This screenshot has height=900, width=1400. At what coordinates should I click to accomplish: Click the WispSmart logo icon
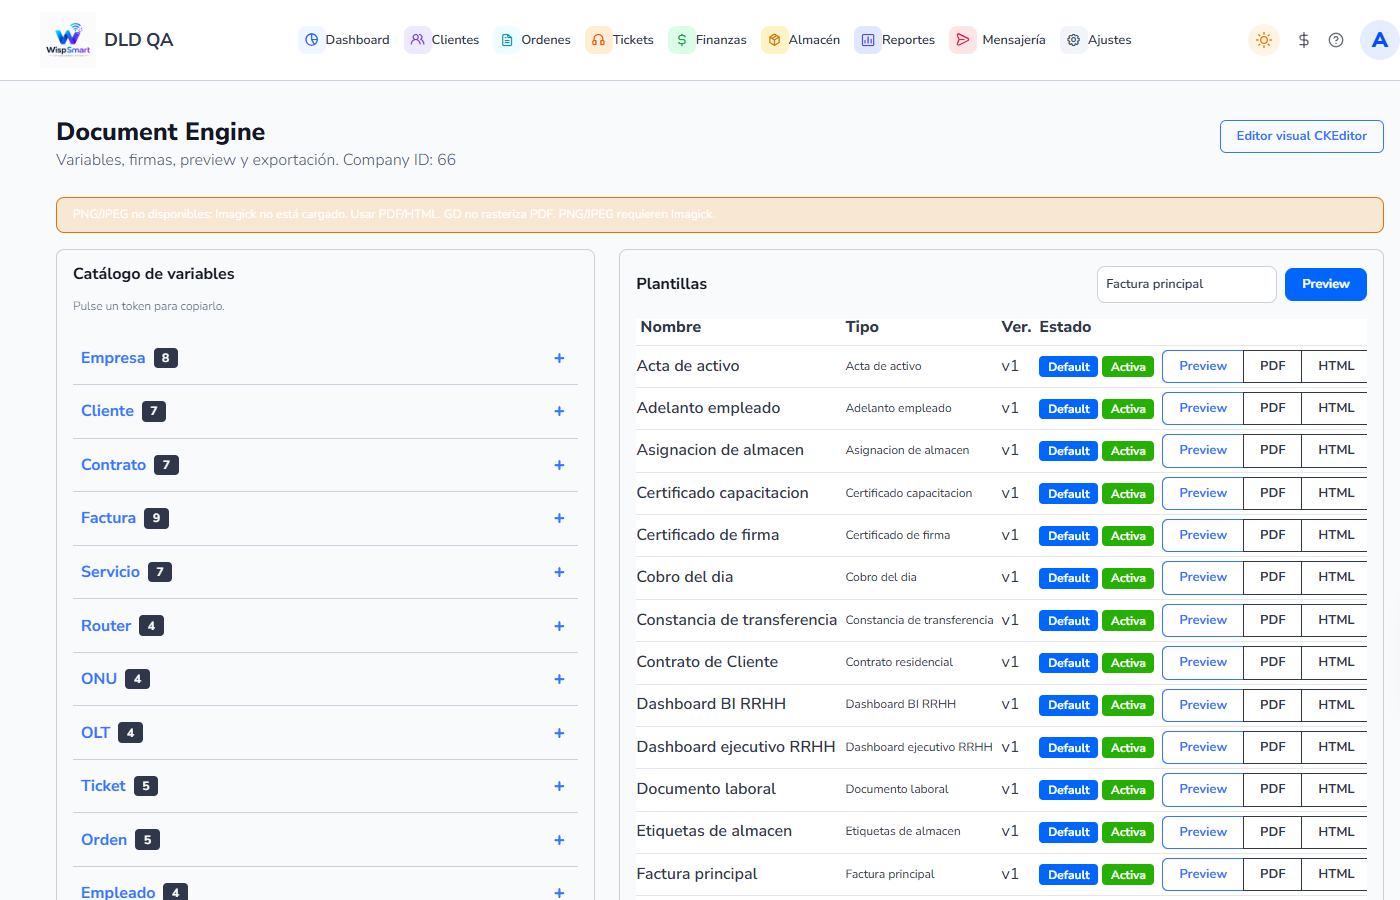click(x=68, y=40)
